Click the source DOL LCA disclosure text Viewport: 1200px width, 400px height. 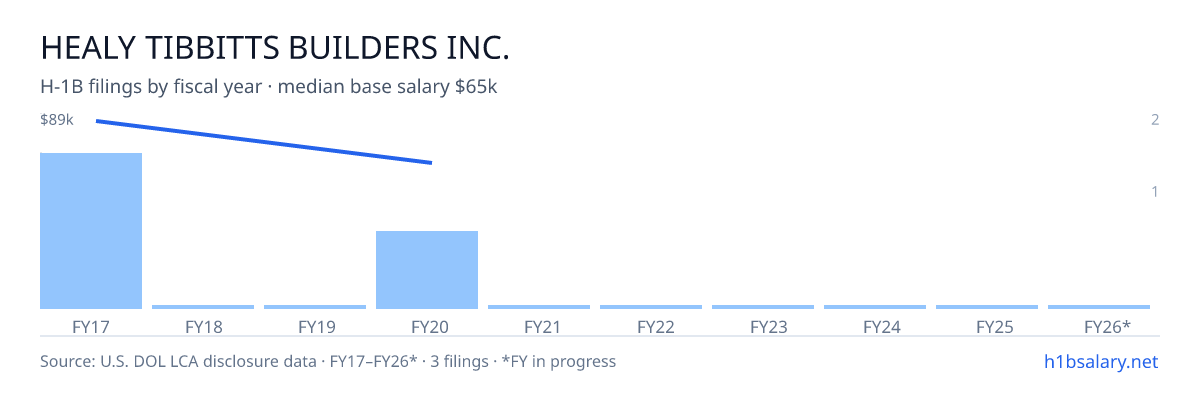pos(328,361)
